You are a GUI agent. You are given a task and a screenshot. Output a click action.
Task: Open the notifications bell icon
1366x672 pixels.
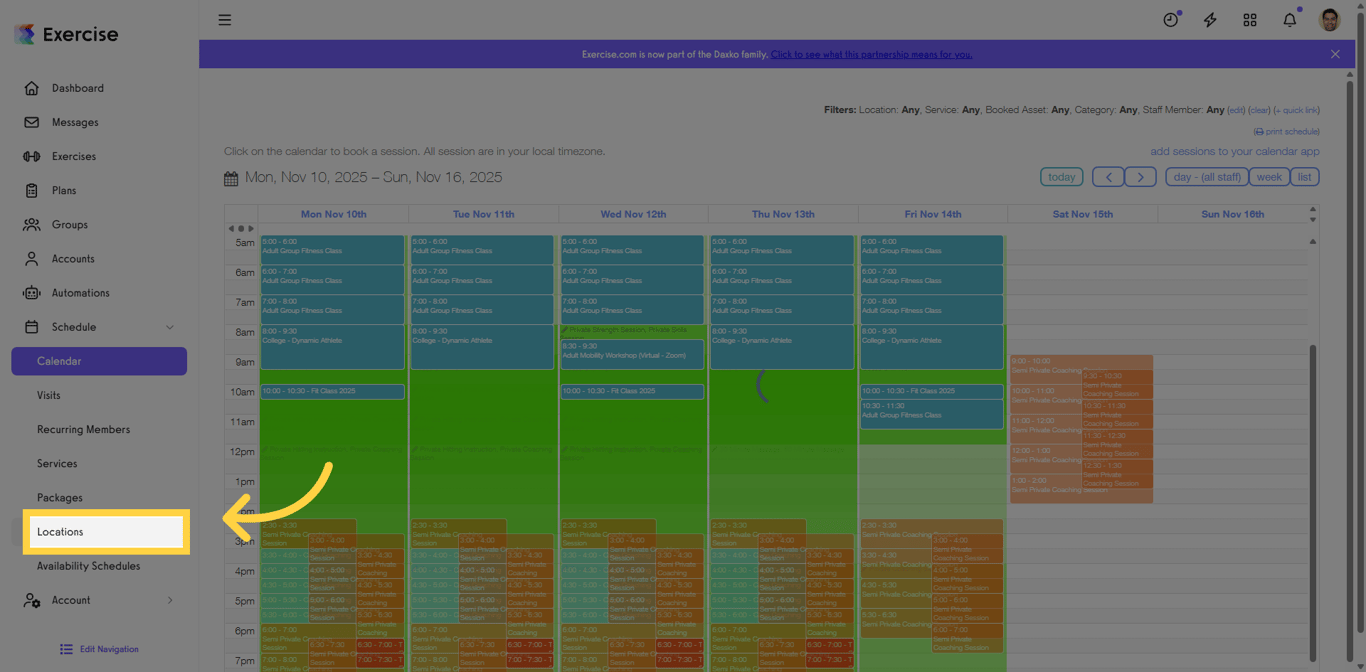(x=1290, y=20)
